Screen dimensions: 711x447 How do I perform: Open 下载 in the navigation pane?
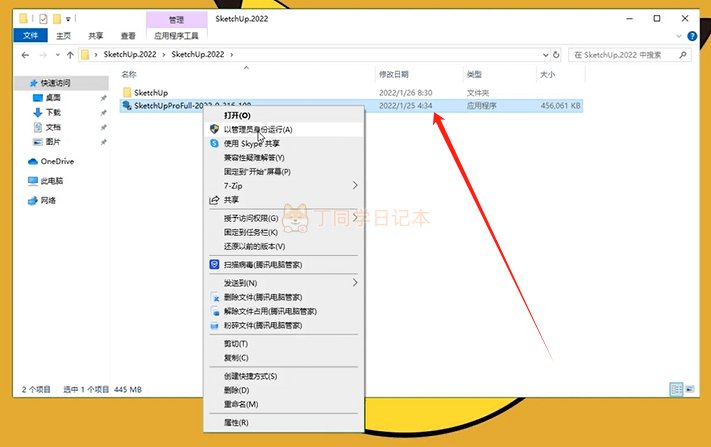53,112
